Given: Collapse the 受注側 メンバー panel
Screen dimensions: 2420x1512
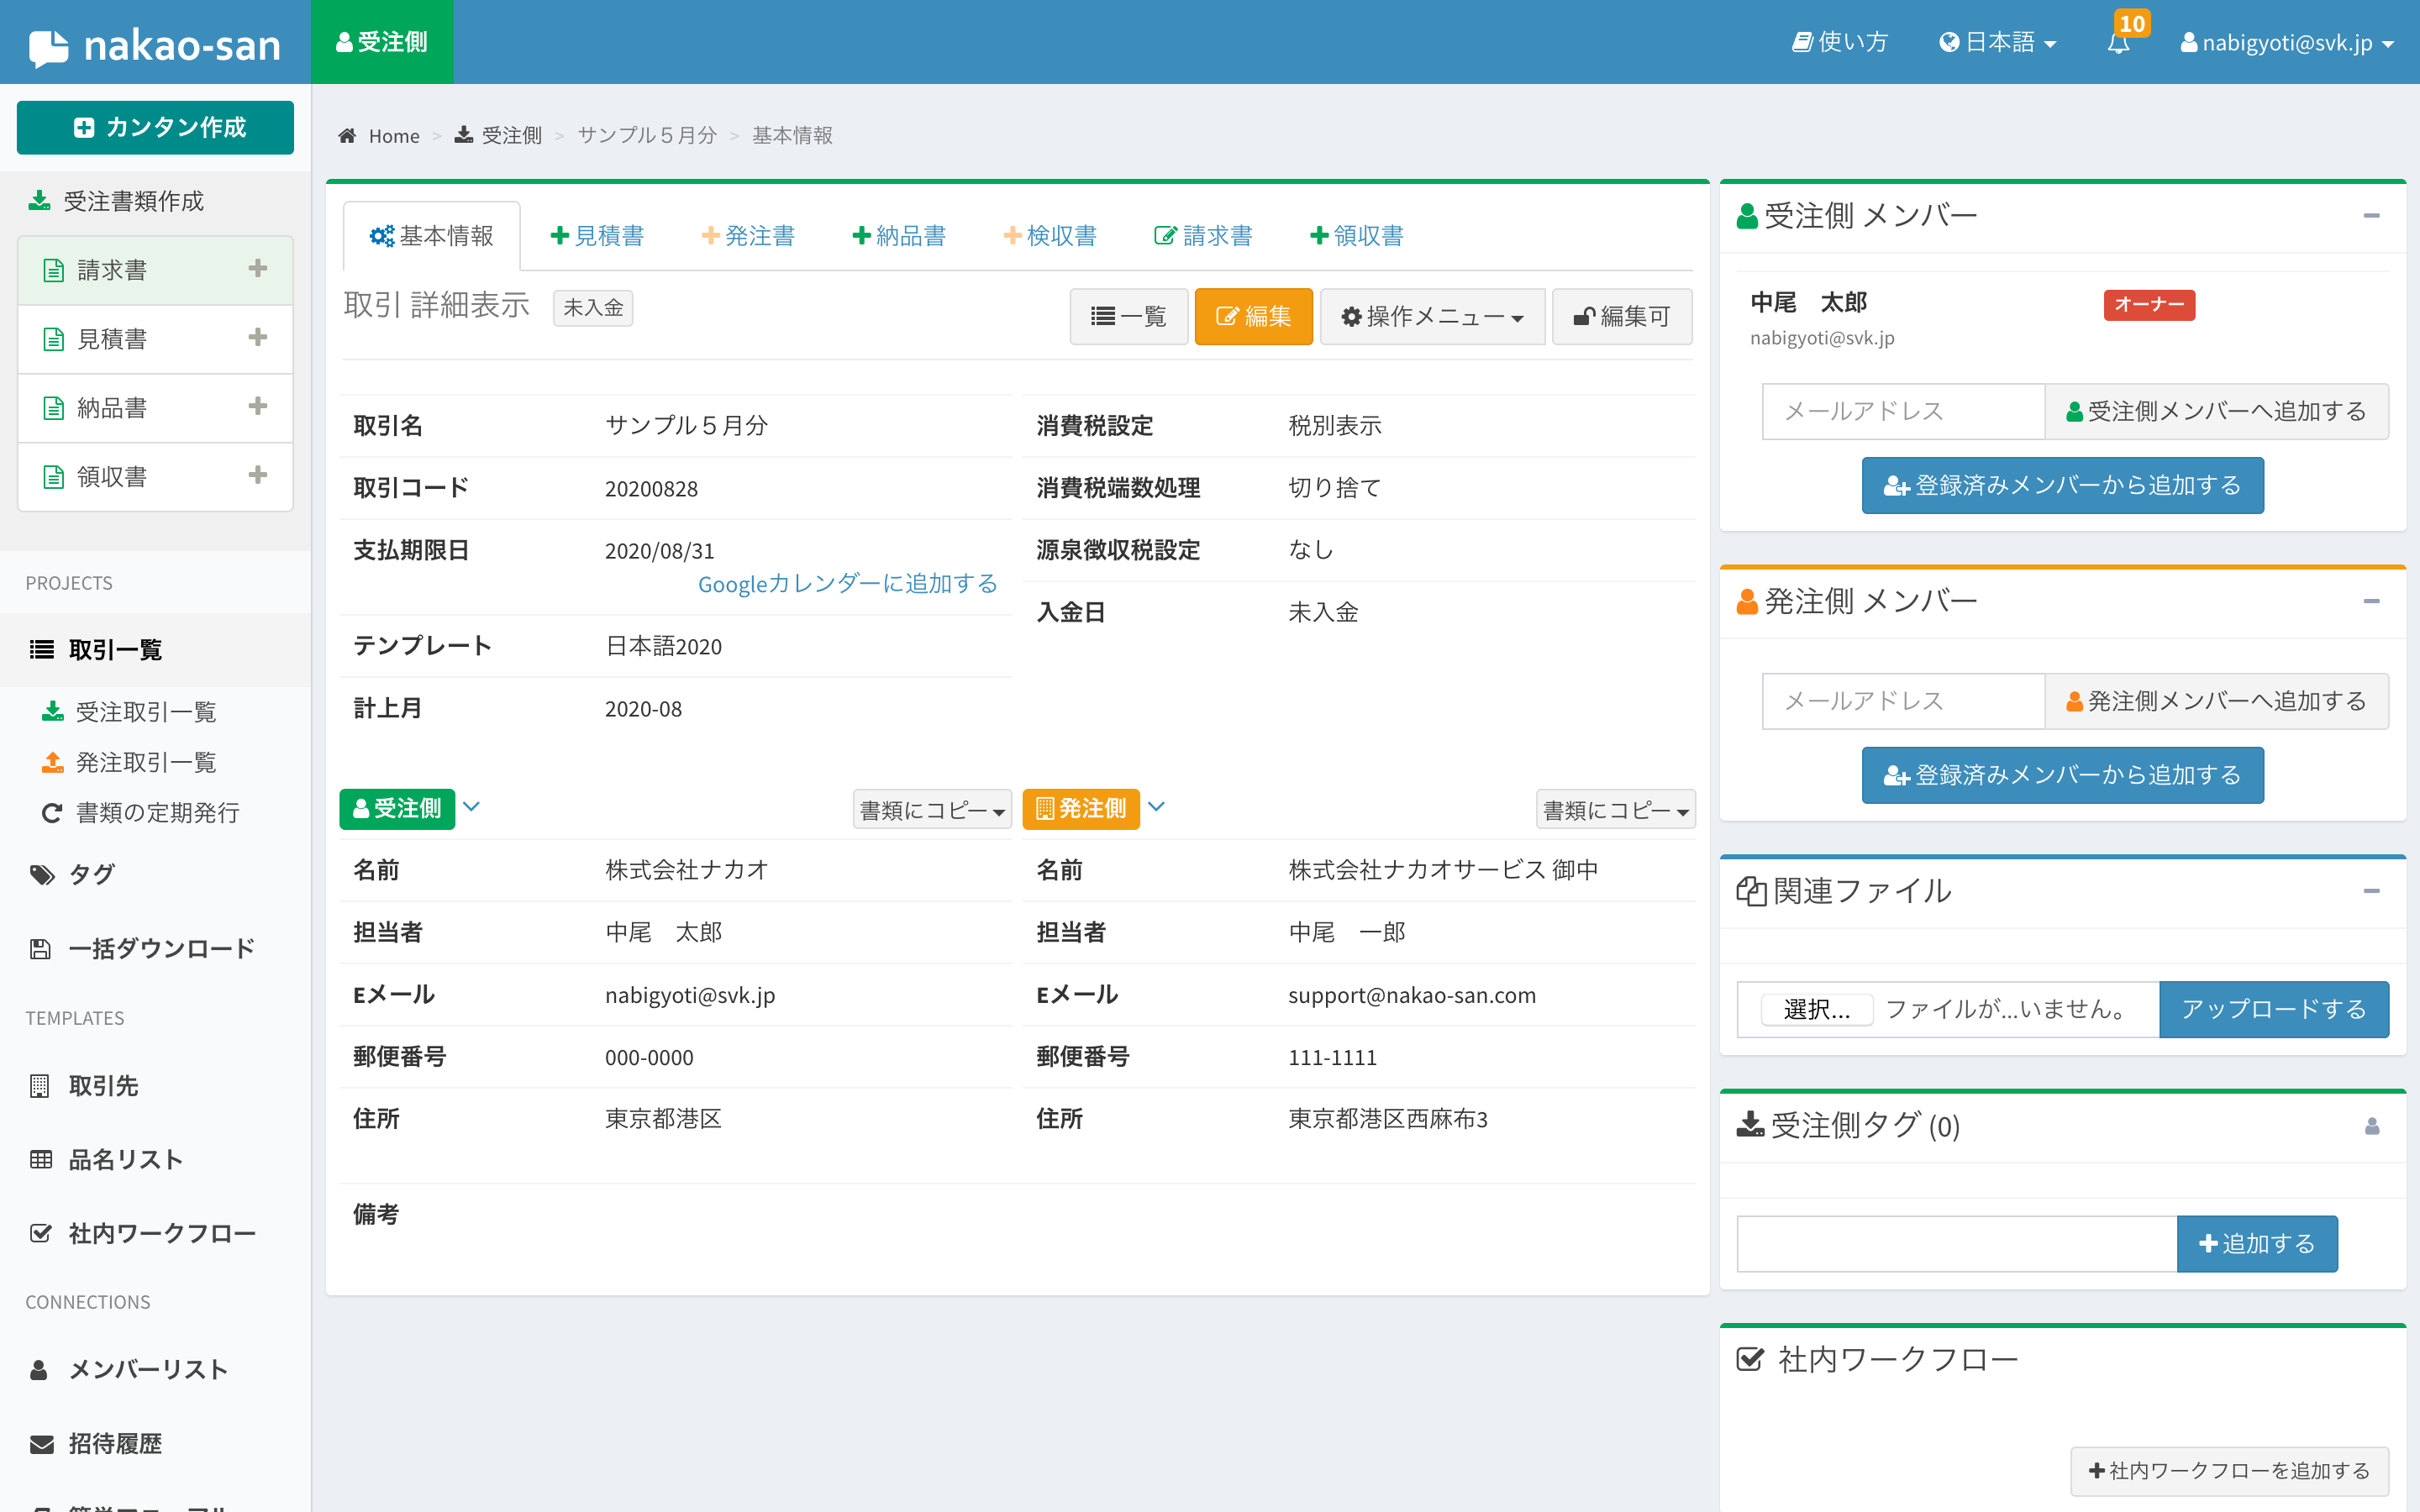Looking at the screenshot, I should pos(2371,216).
